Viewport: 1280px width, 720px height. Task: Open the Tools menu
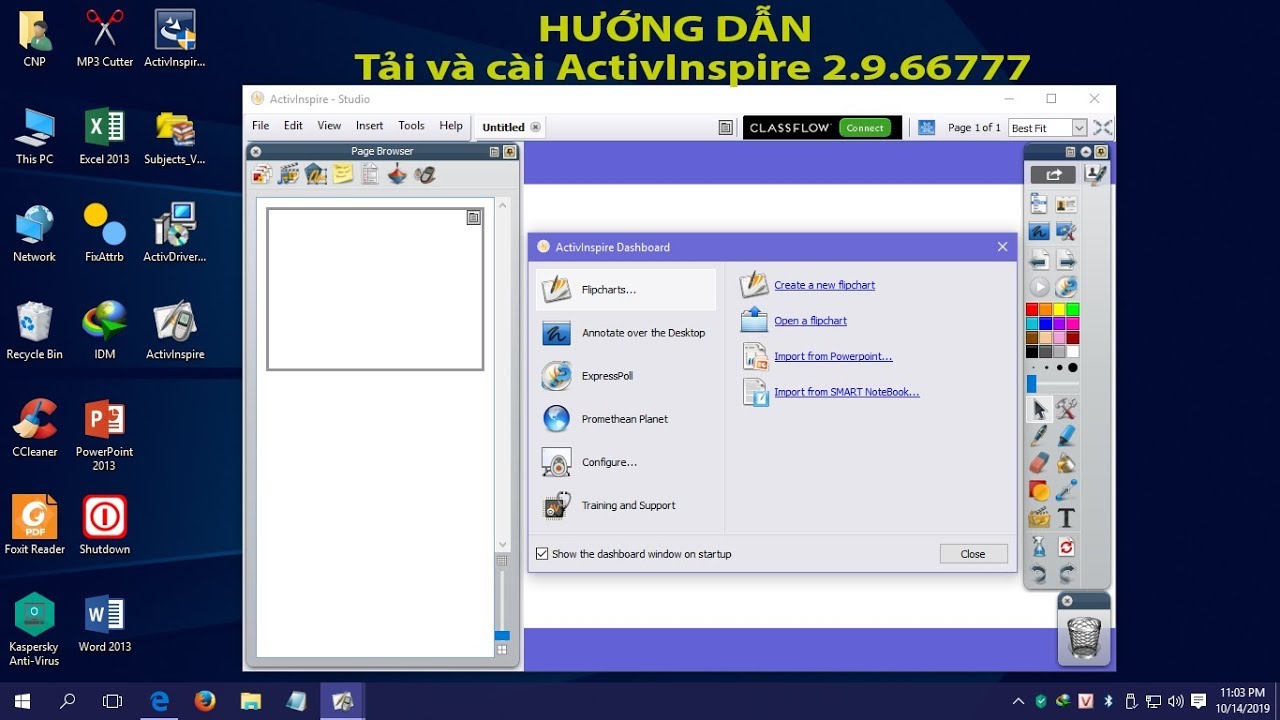click(411, 126)
